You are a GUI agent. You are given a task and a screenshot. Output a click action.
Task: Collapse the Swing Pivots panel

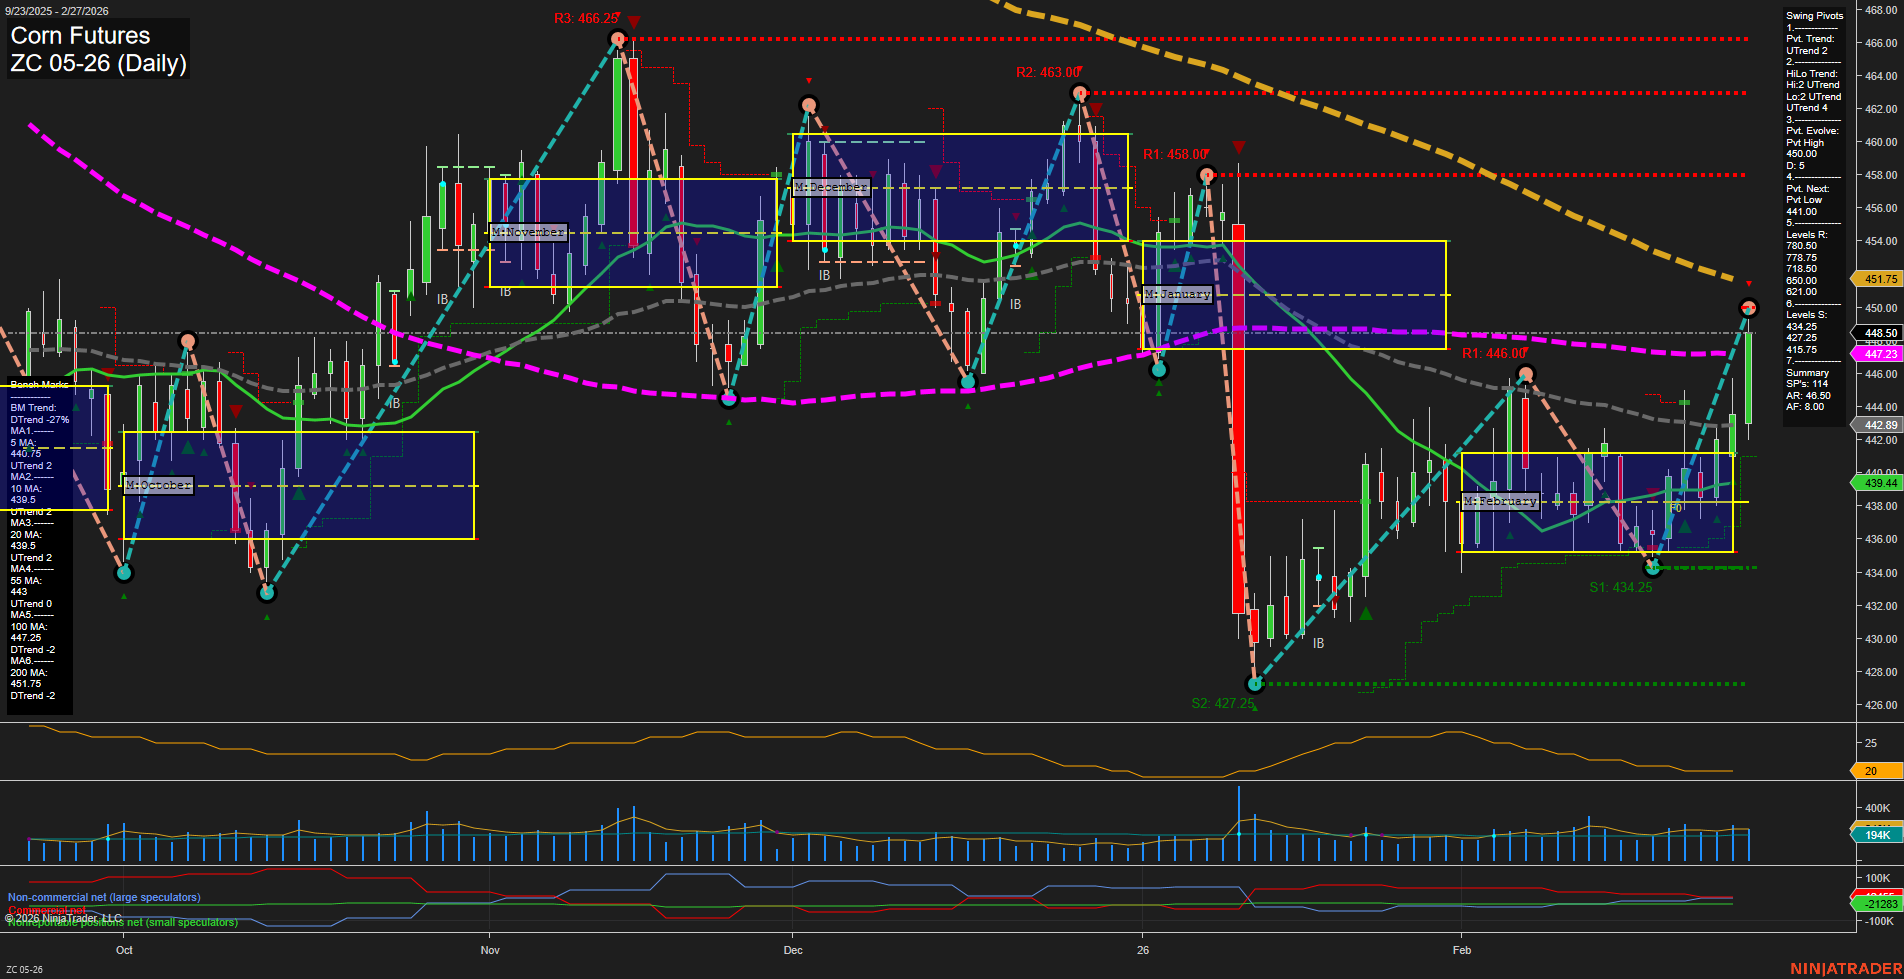[1813, 15]
